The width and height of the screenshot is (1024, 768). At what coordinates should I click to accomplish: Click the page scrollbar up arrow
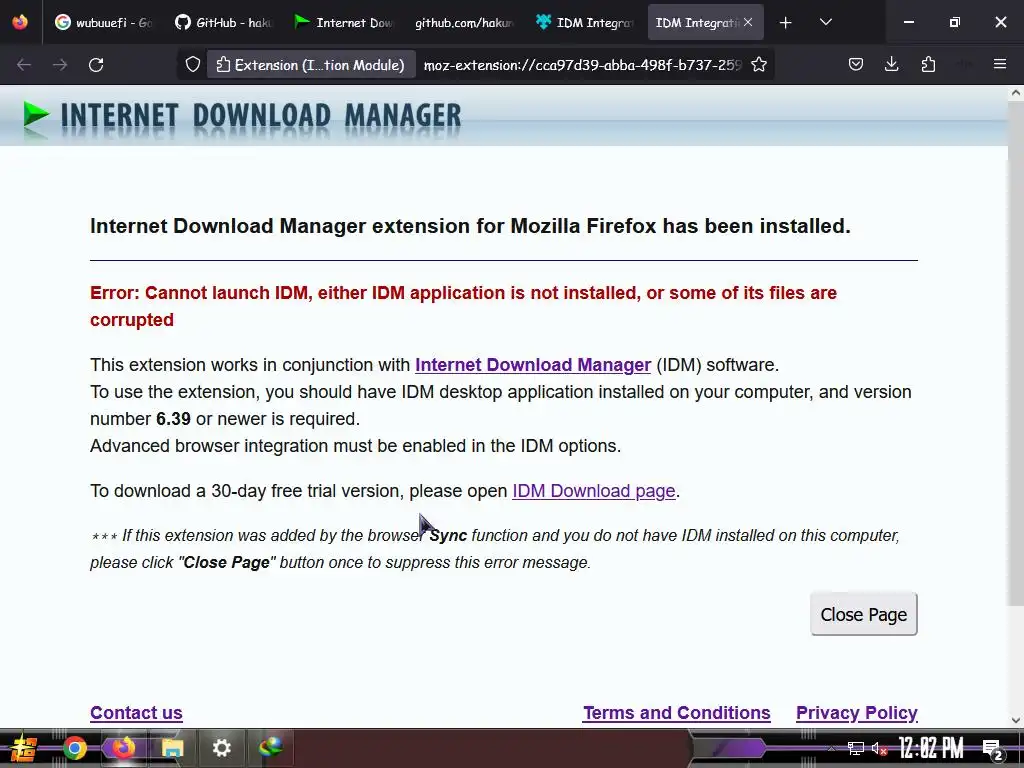(x=1016, y=93)
